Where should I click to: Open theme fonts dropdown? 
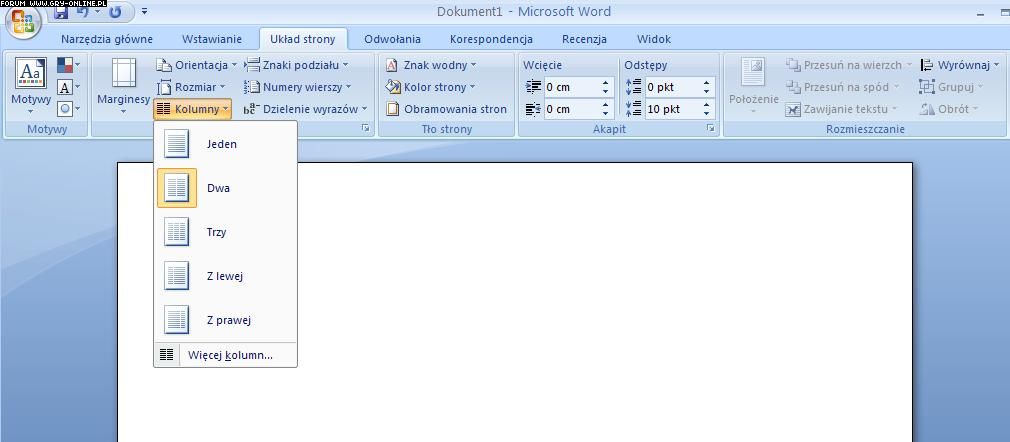(69, 87)
